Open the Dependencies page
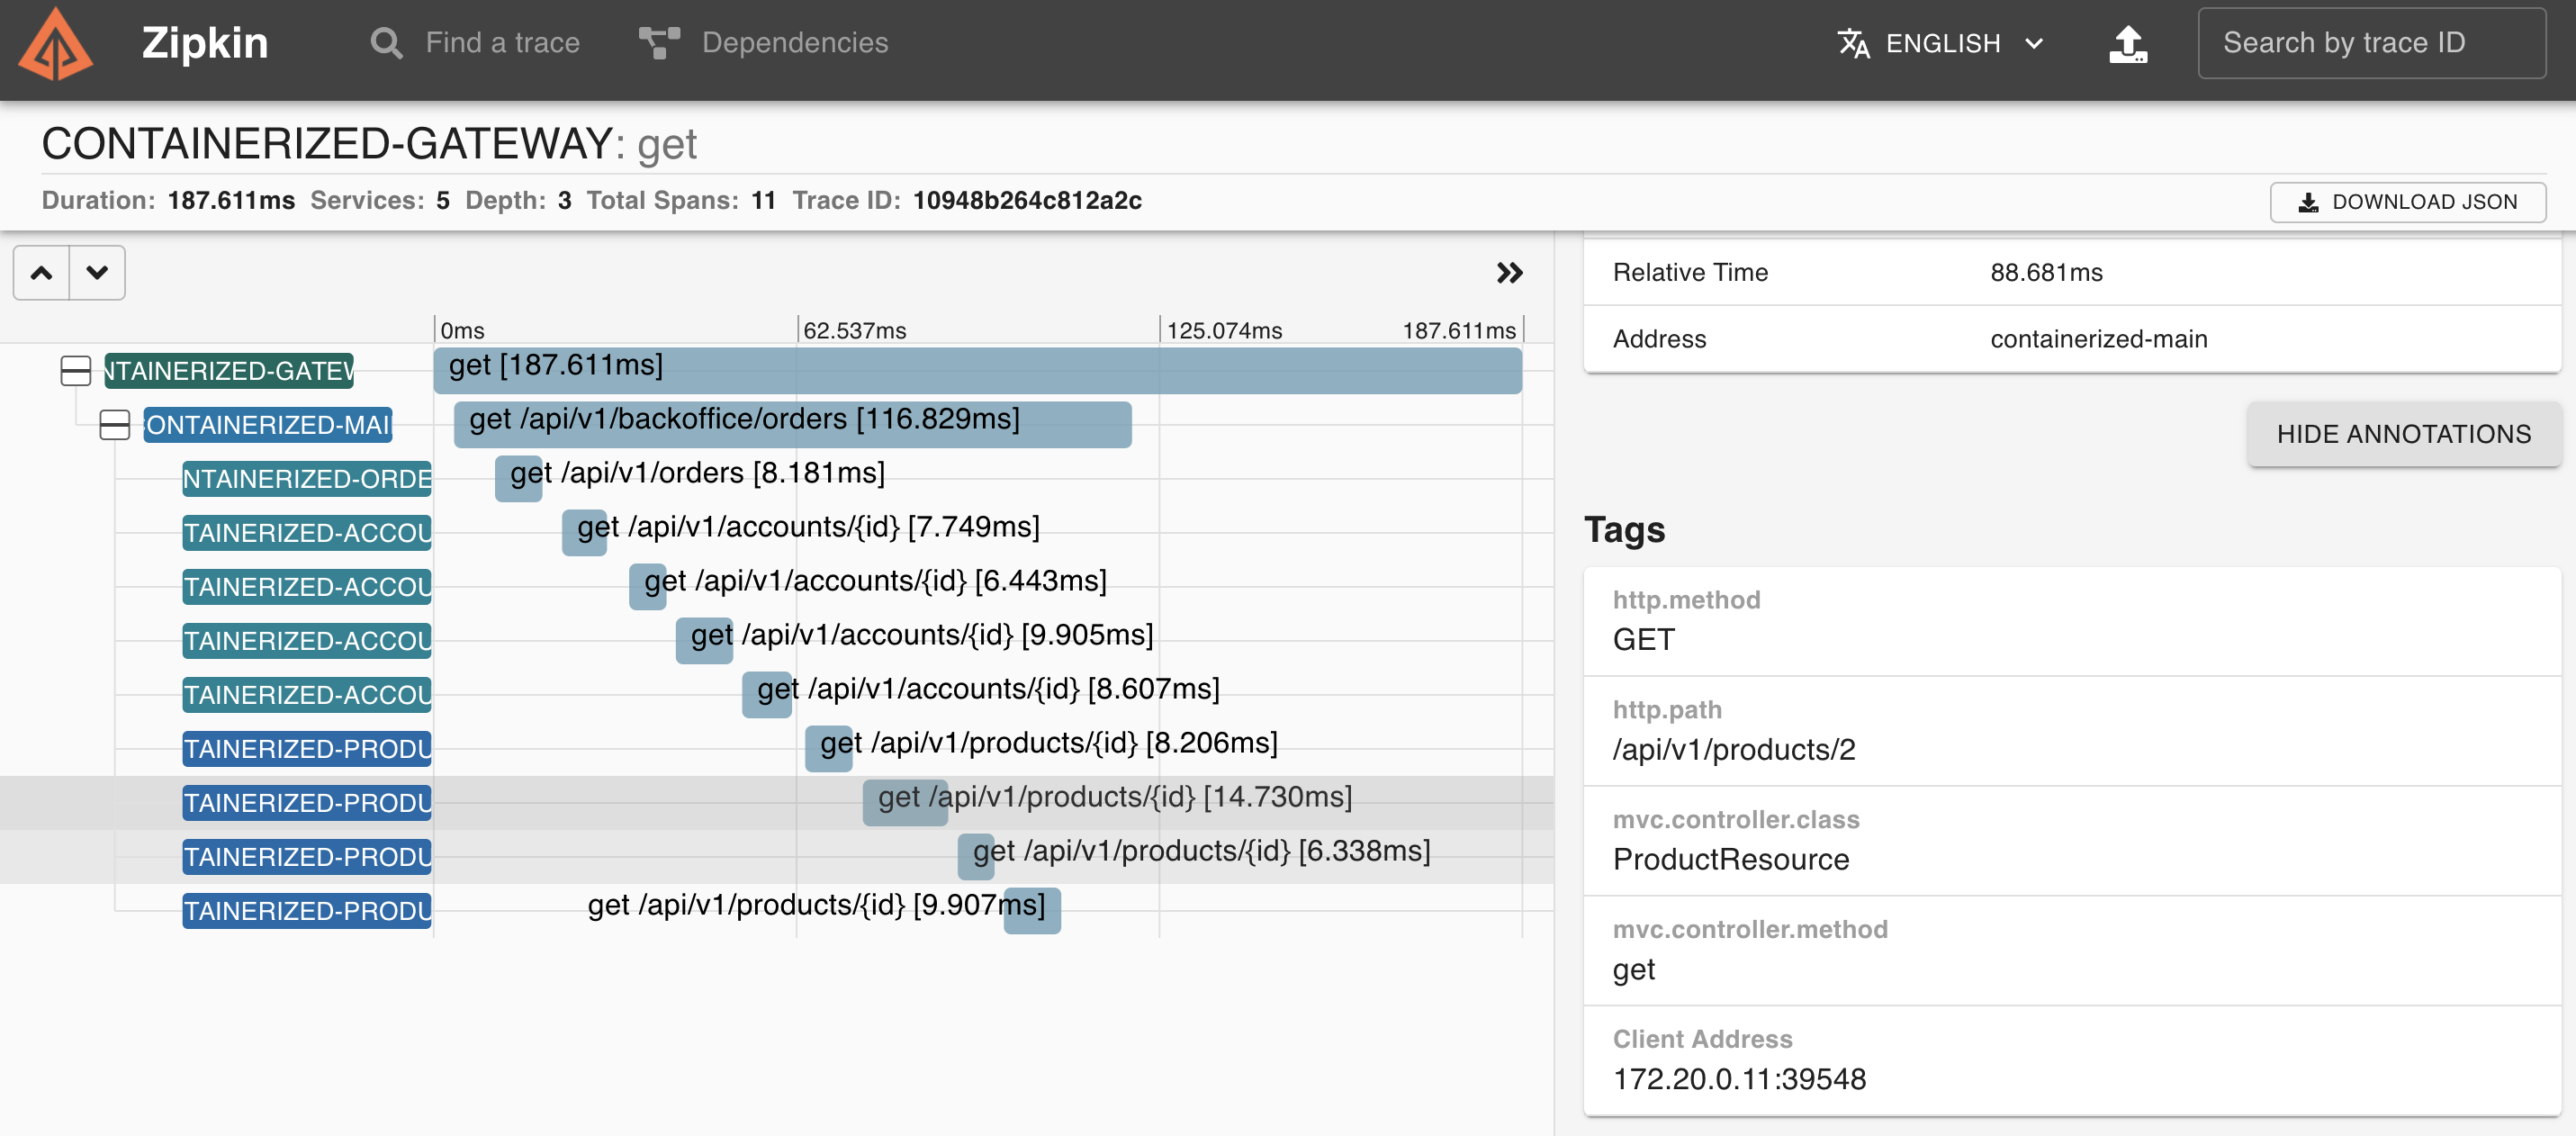The height and width of the screenshot is (1136, 2576). click(794, 43)
